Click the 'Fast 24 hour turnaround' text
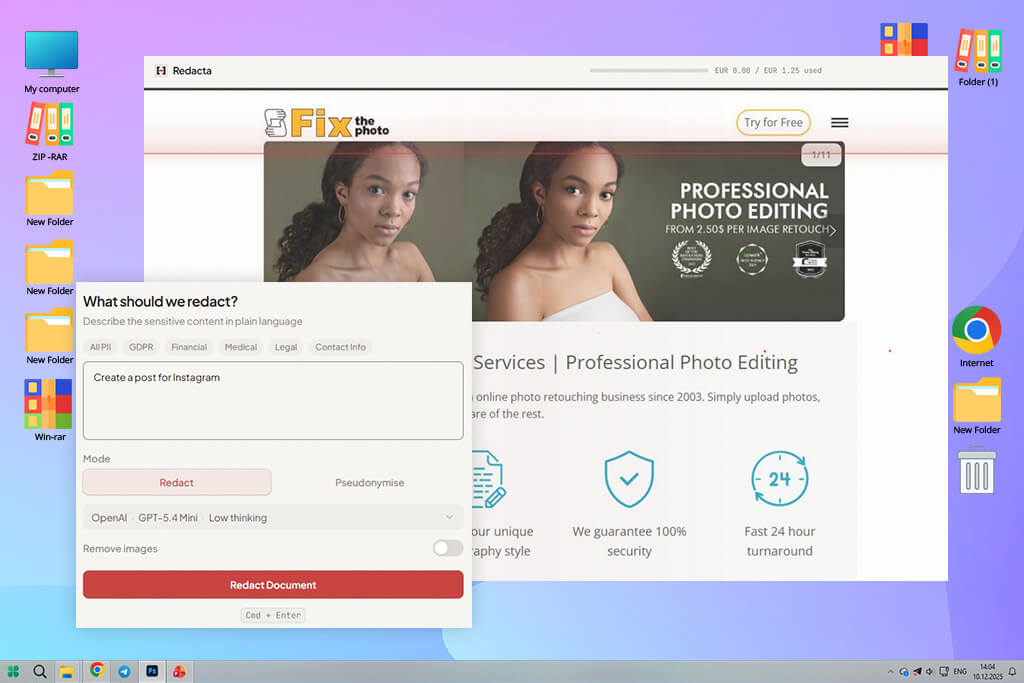 click(x=780, y=541)
